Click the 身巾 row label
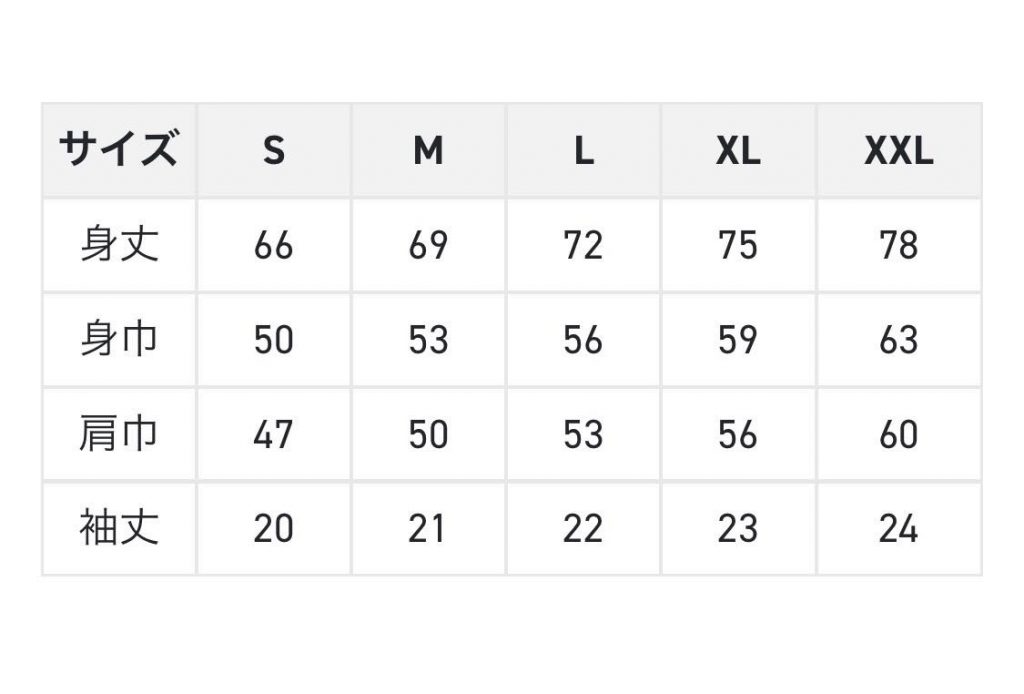The width and height of the screenshot is (1024, 694). point(119,339)
